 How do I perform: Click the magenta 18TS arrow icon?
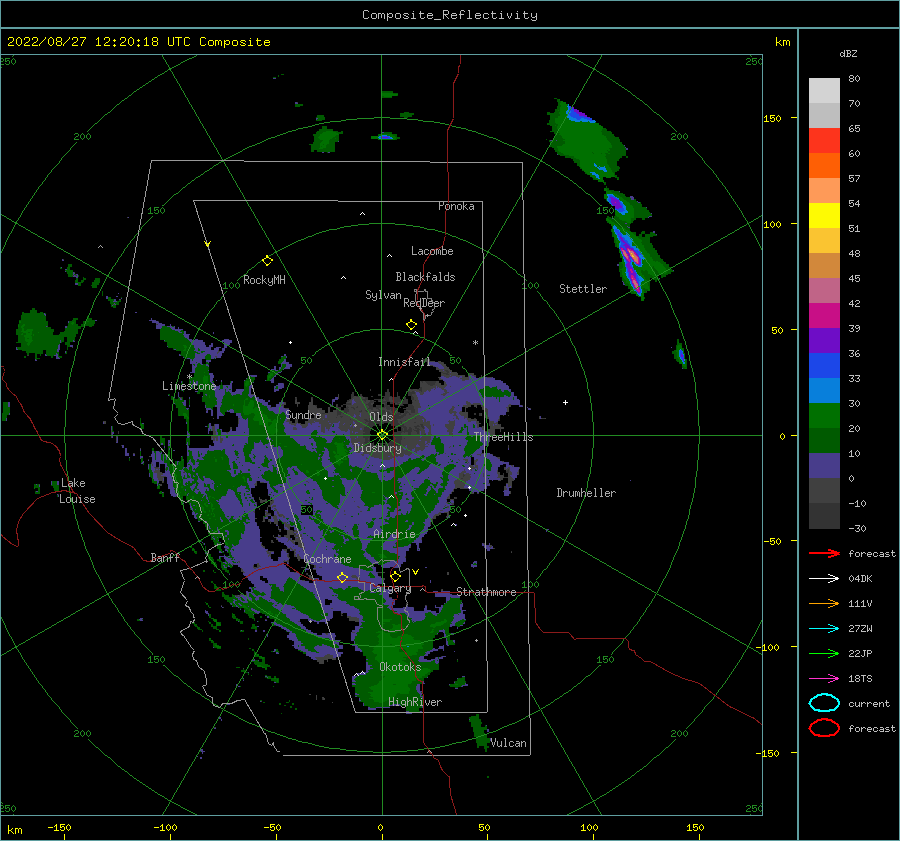coord(824,679)
